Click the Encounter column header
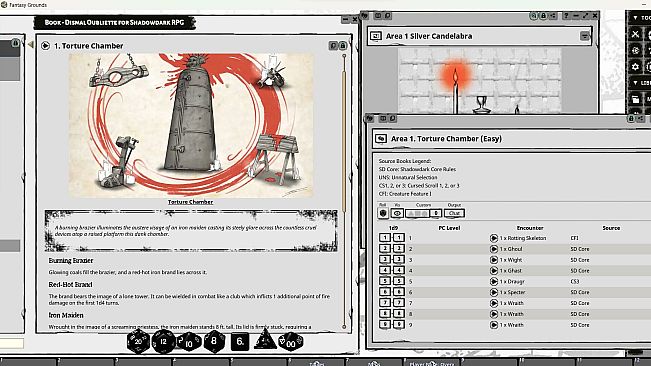651x366 pixels. 530,228
